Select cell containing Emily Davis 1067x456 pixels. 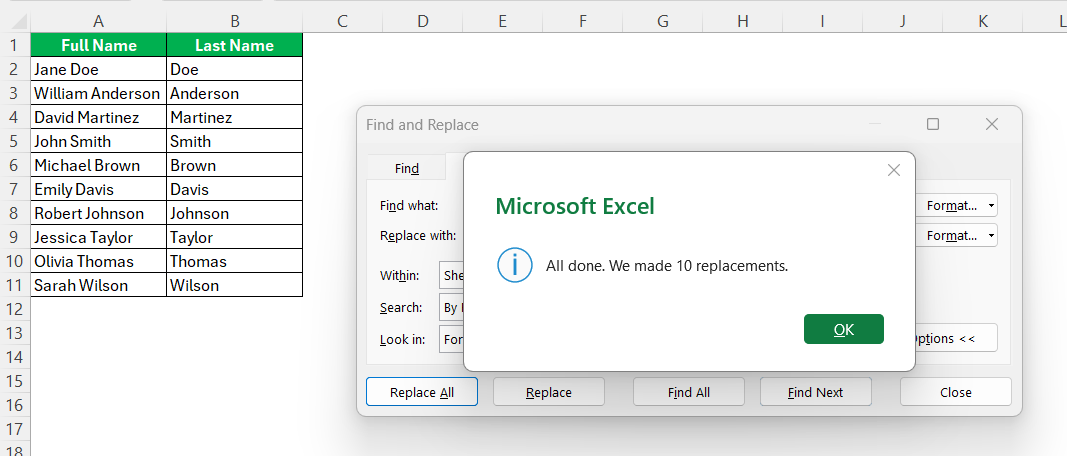(x=99, y=189)
